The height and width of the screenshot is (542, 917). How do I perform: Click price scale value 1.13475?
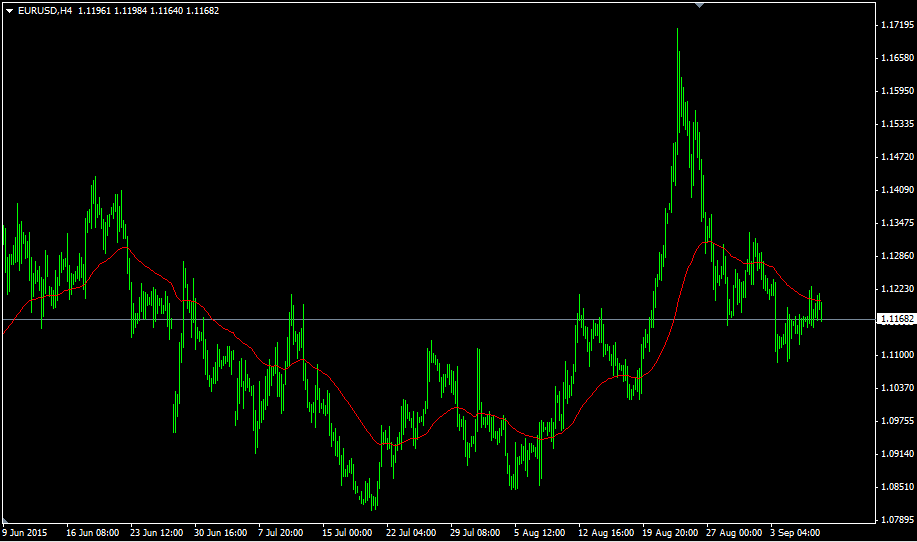(897, 223)
